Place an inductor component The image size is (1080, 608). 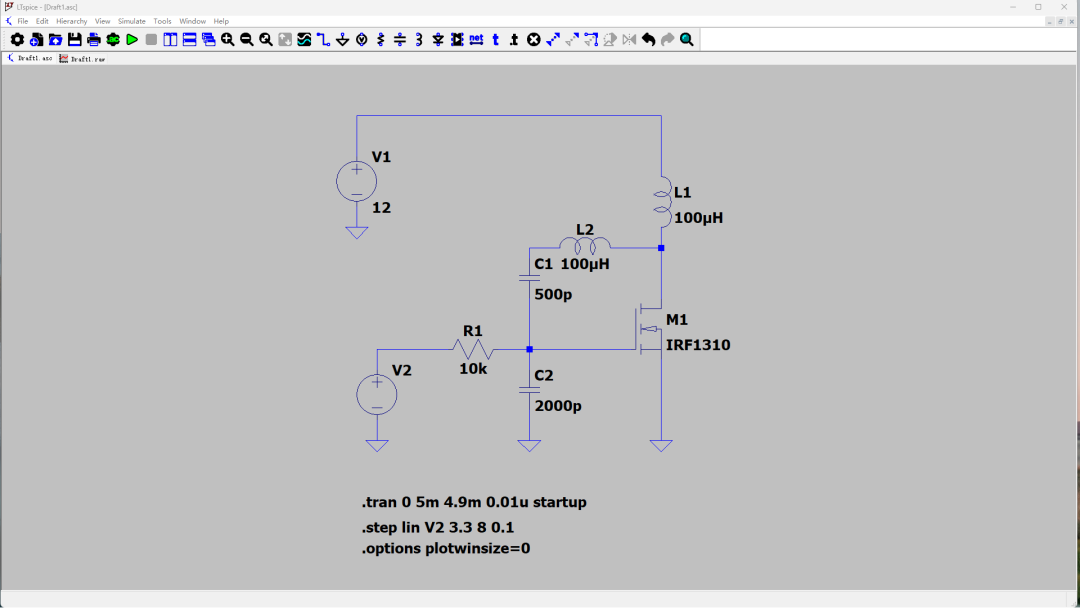[419, 40]
